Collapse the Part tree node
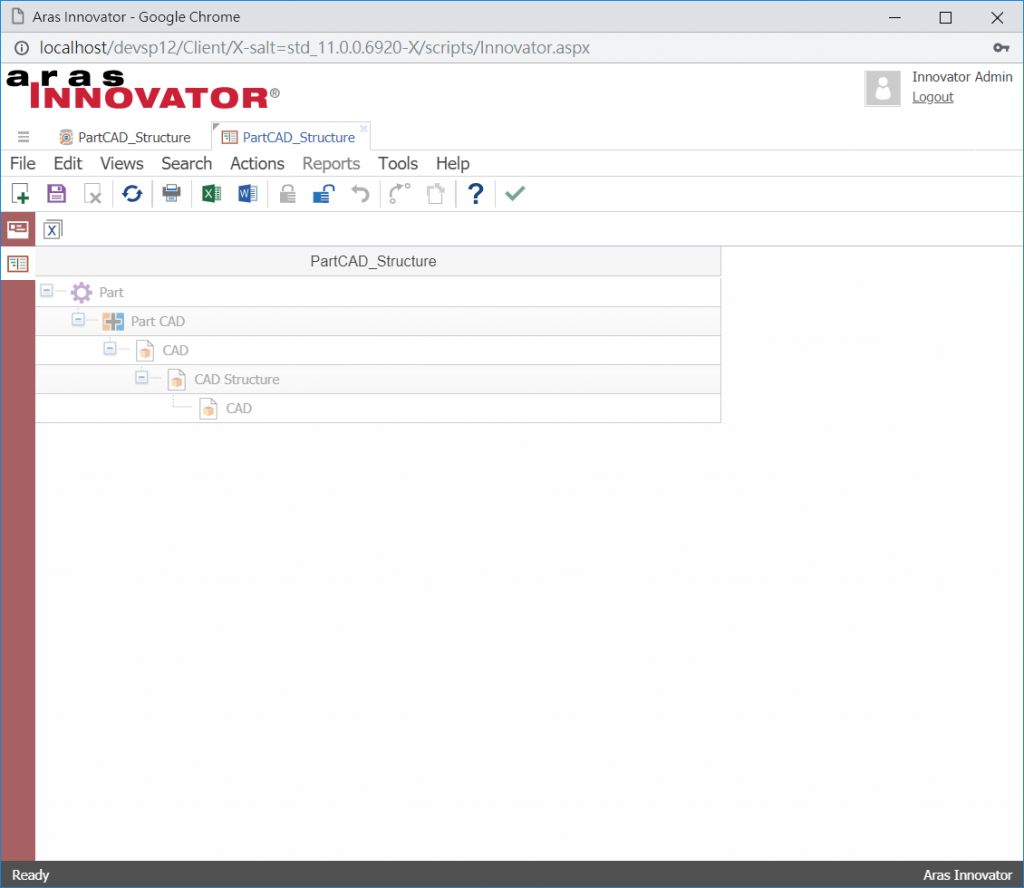This screenshot has height=888, width=1024. 46,290
